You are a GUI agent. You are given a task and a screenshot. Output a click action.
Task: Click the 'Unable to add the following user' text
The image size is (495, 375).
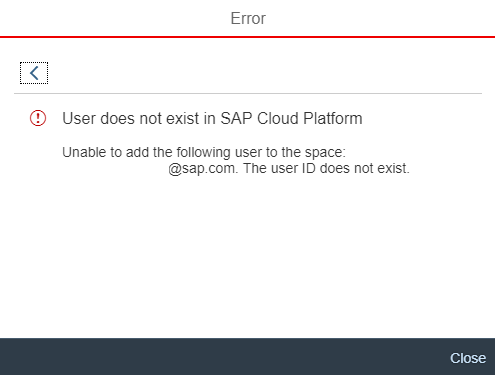tap(204, 152)
